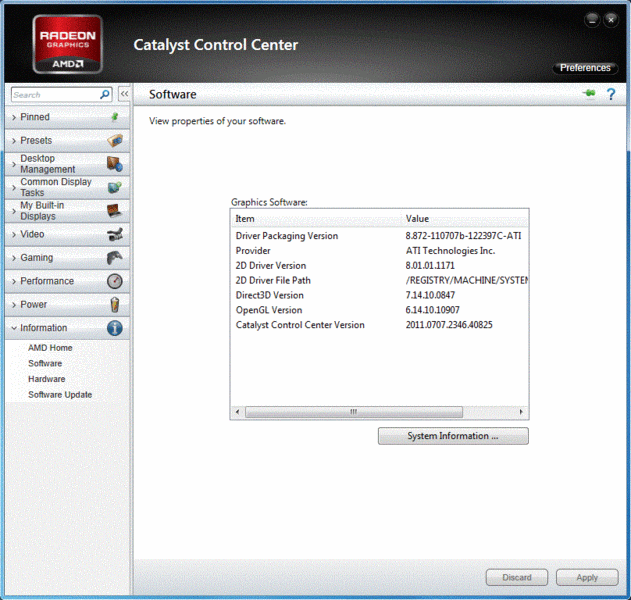
Task: Click the Discard button
Action: click(x=517, y=577)
